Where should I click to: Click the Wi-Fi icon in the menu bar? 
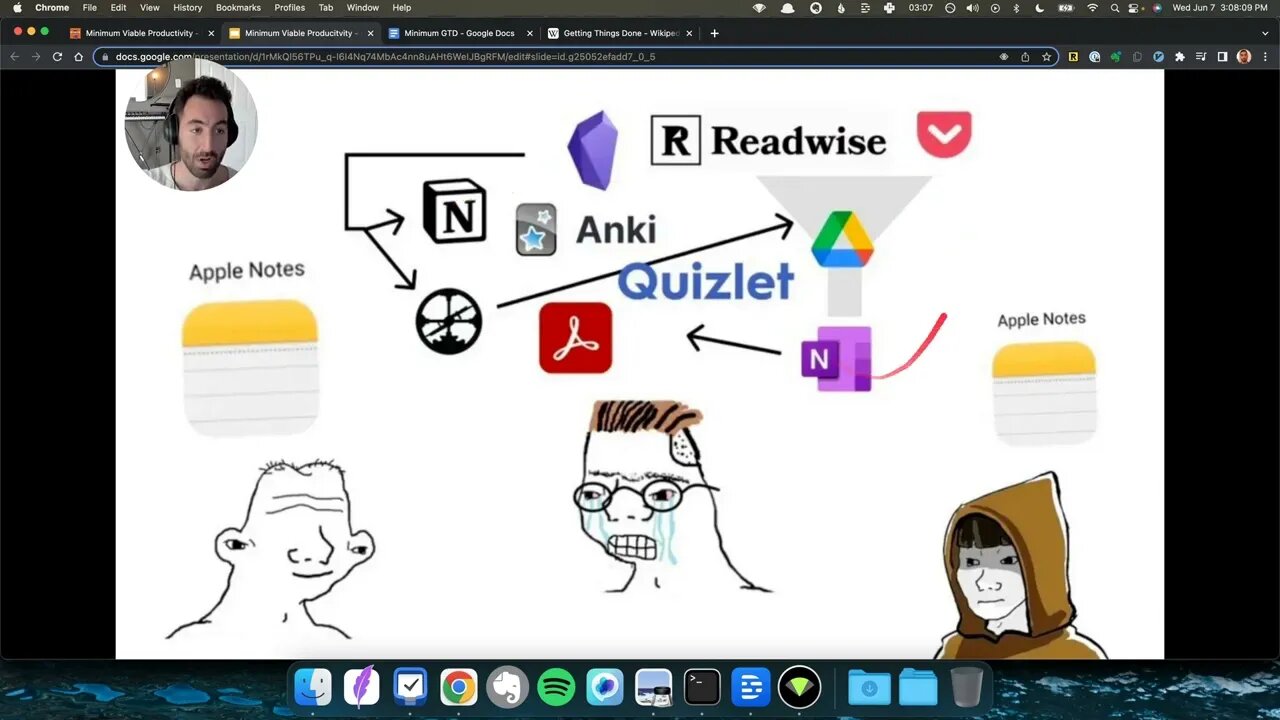pyautogui.click(x=1092, y=7)
